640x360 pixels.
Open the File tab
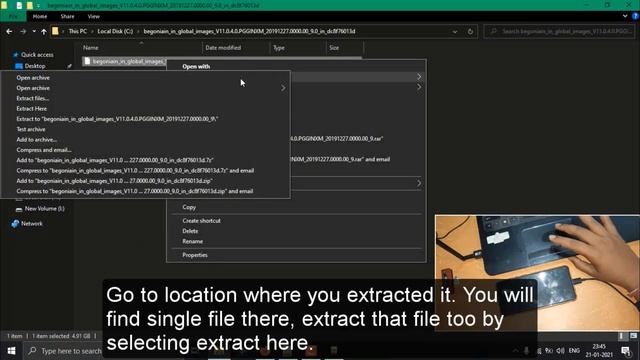pyautogui.click(x=13, y=16)
